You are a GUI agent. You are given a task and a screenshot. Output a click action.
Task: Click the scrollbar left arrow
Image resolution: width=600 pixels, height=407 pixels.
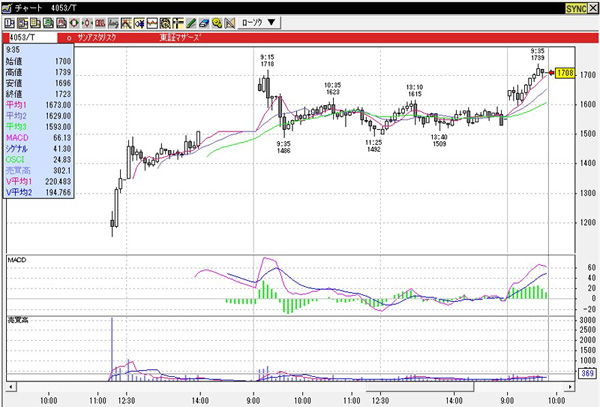8,385
